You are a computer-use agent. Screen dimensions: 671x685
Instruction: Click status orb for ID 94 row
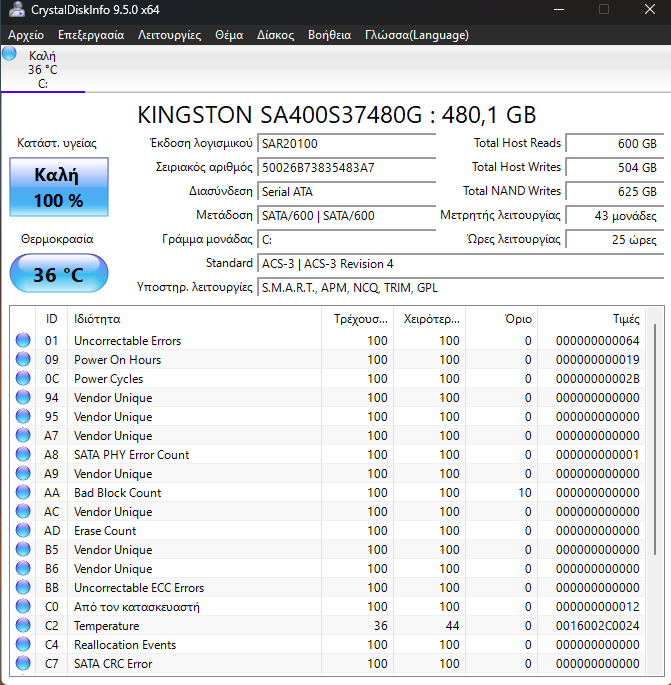pos(23,397)
